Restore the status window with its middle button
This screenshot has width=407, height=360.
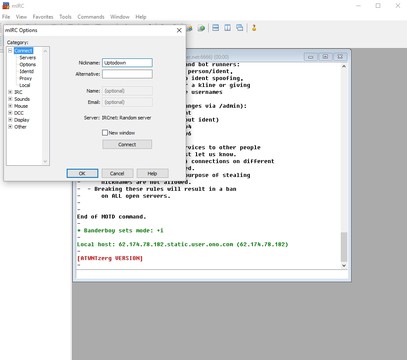[x=325, y=57]
